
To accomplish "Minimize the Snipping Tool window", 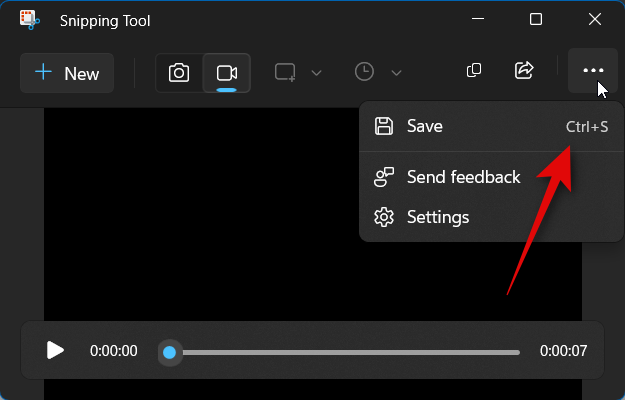I will click(477, 20).
